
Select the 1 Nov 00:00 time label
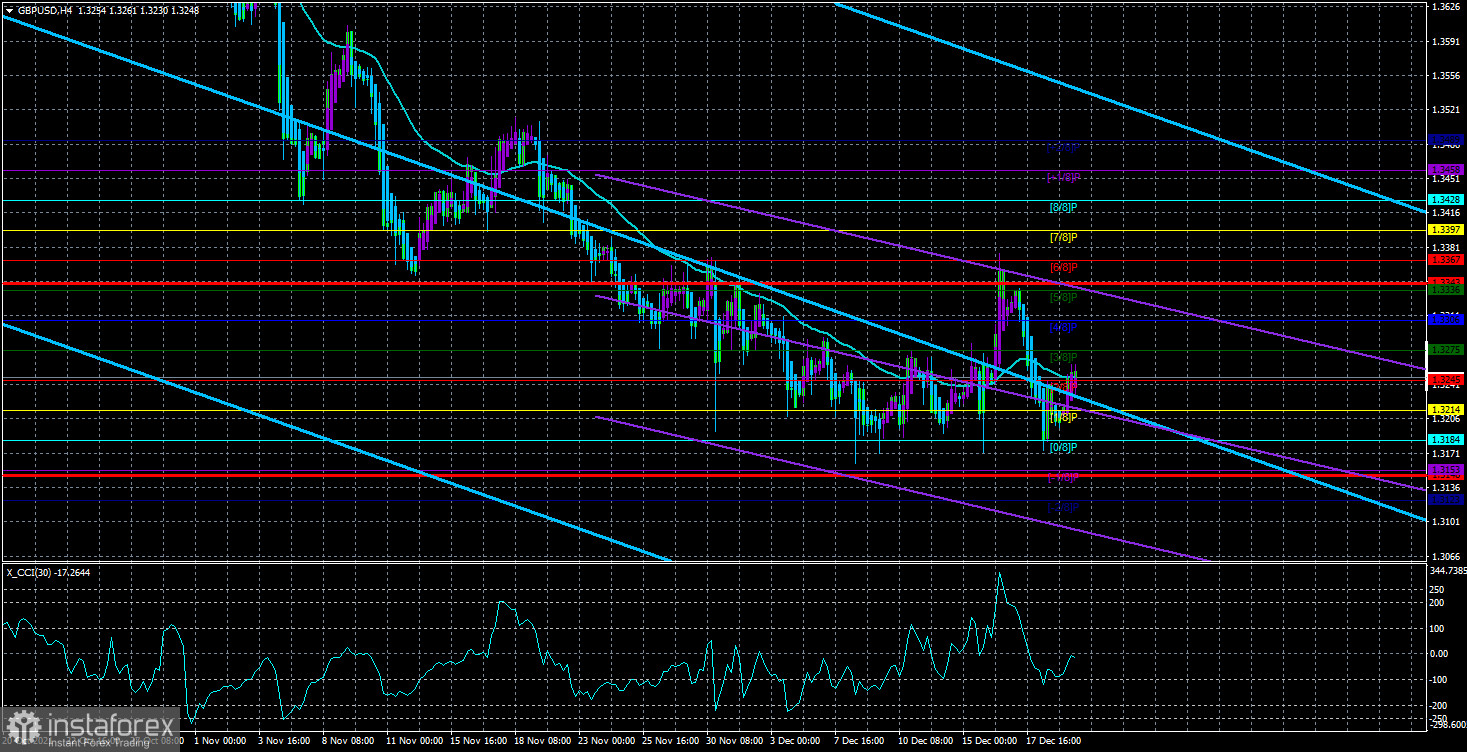218,741
